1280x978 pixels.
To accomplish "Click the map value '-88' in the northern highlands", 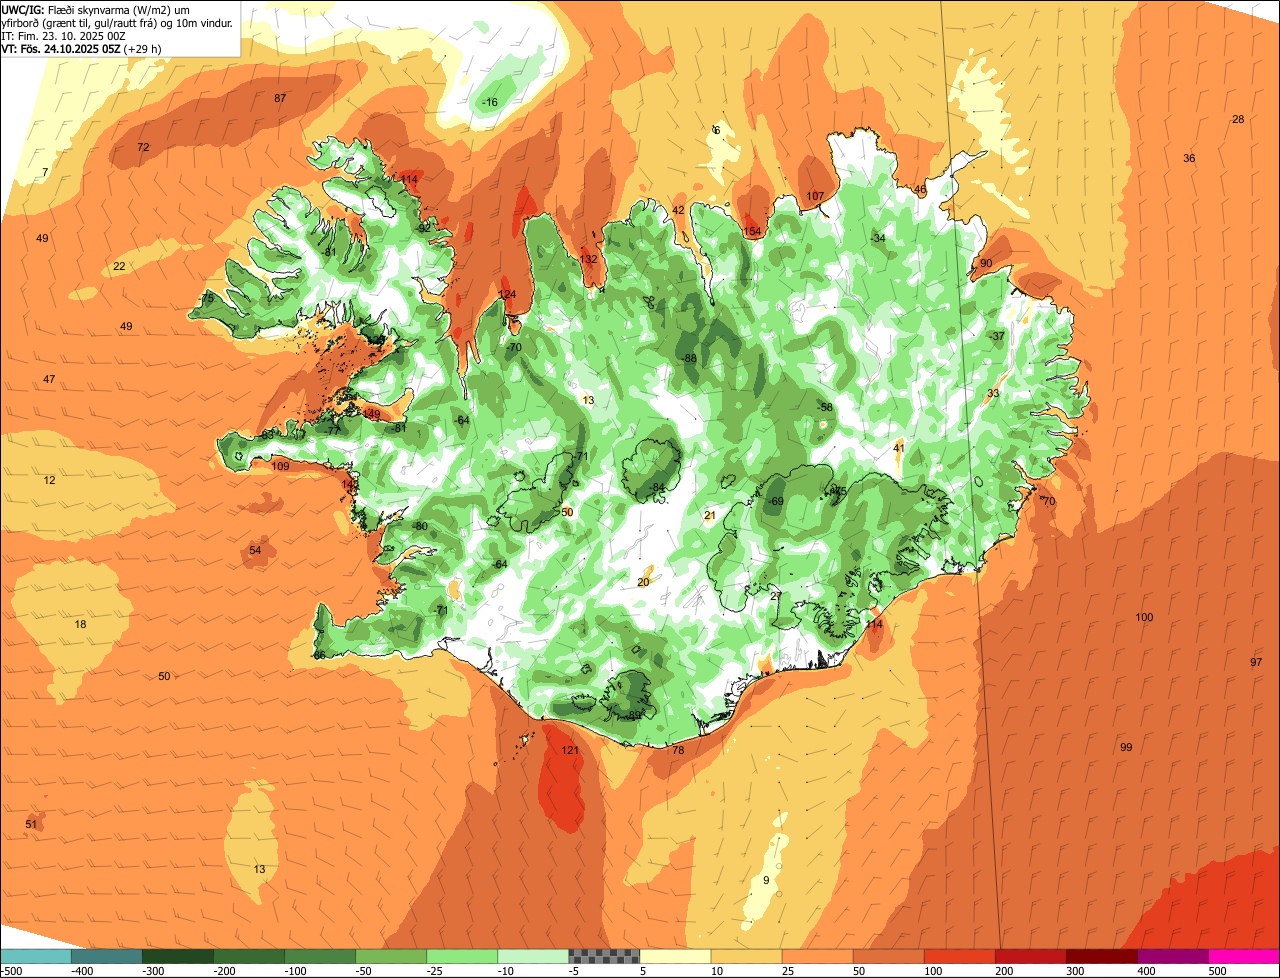I will pyautogui.click(x=688, y=358).
